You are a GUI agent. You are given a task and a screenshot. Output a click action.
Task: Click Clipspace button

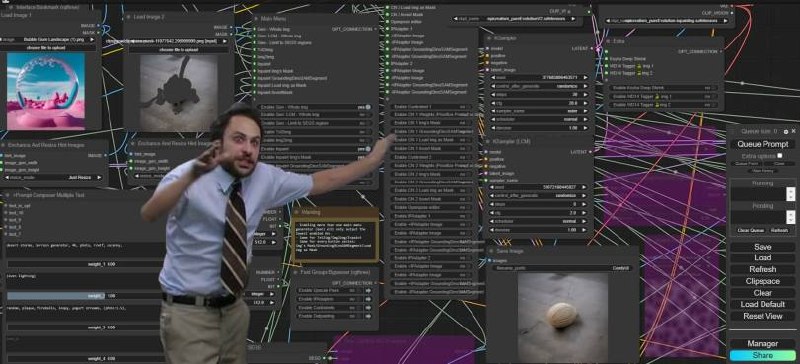[x=762, y=281]
